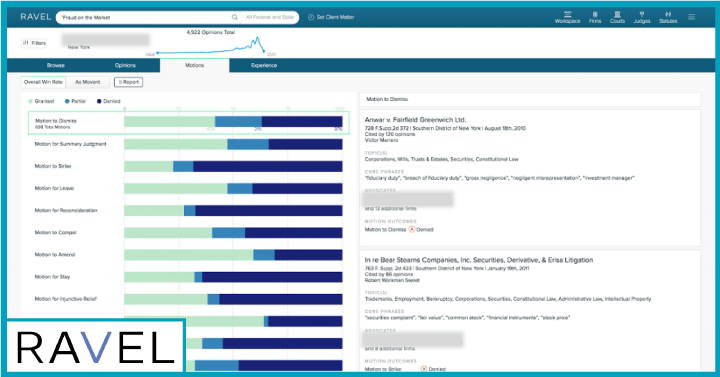Open the Courts icon
Screen dimensions: 720x377
click(x=617, y=14)
